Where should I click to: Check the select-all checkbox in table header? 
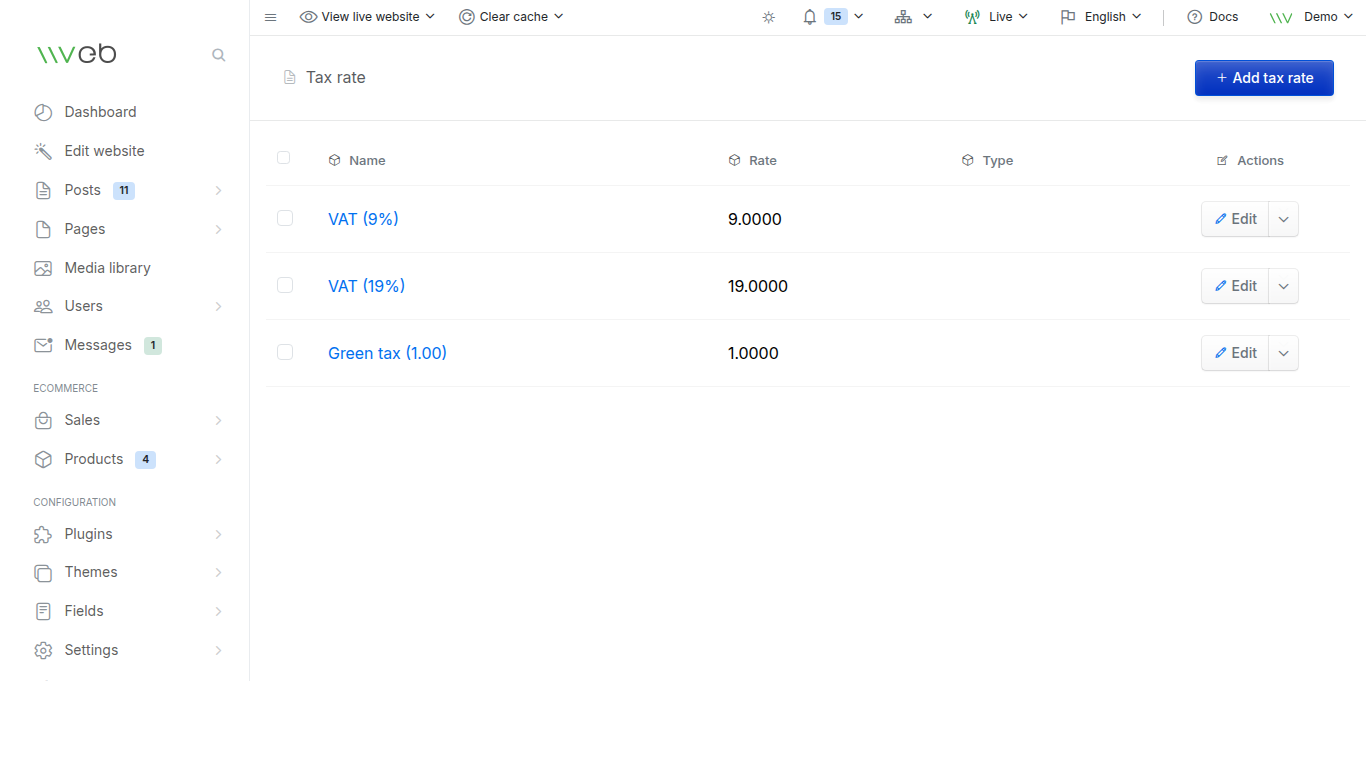point(284,158)
